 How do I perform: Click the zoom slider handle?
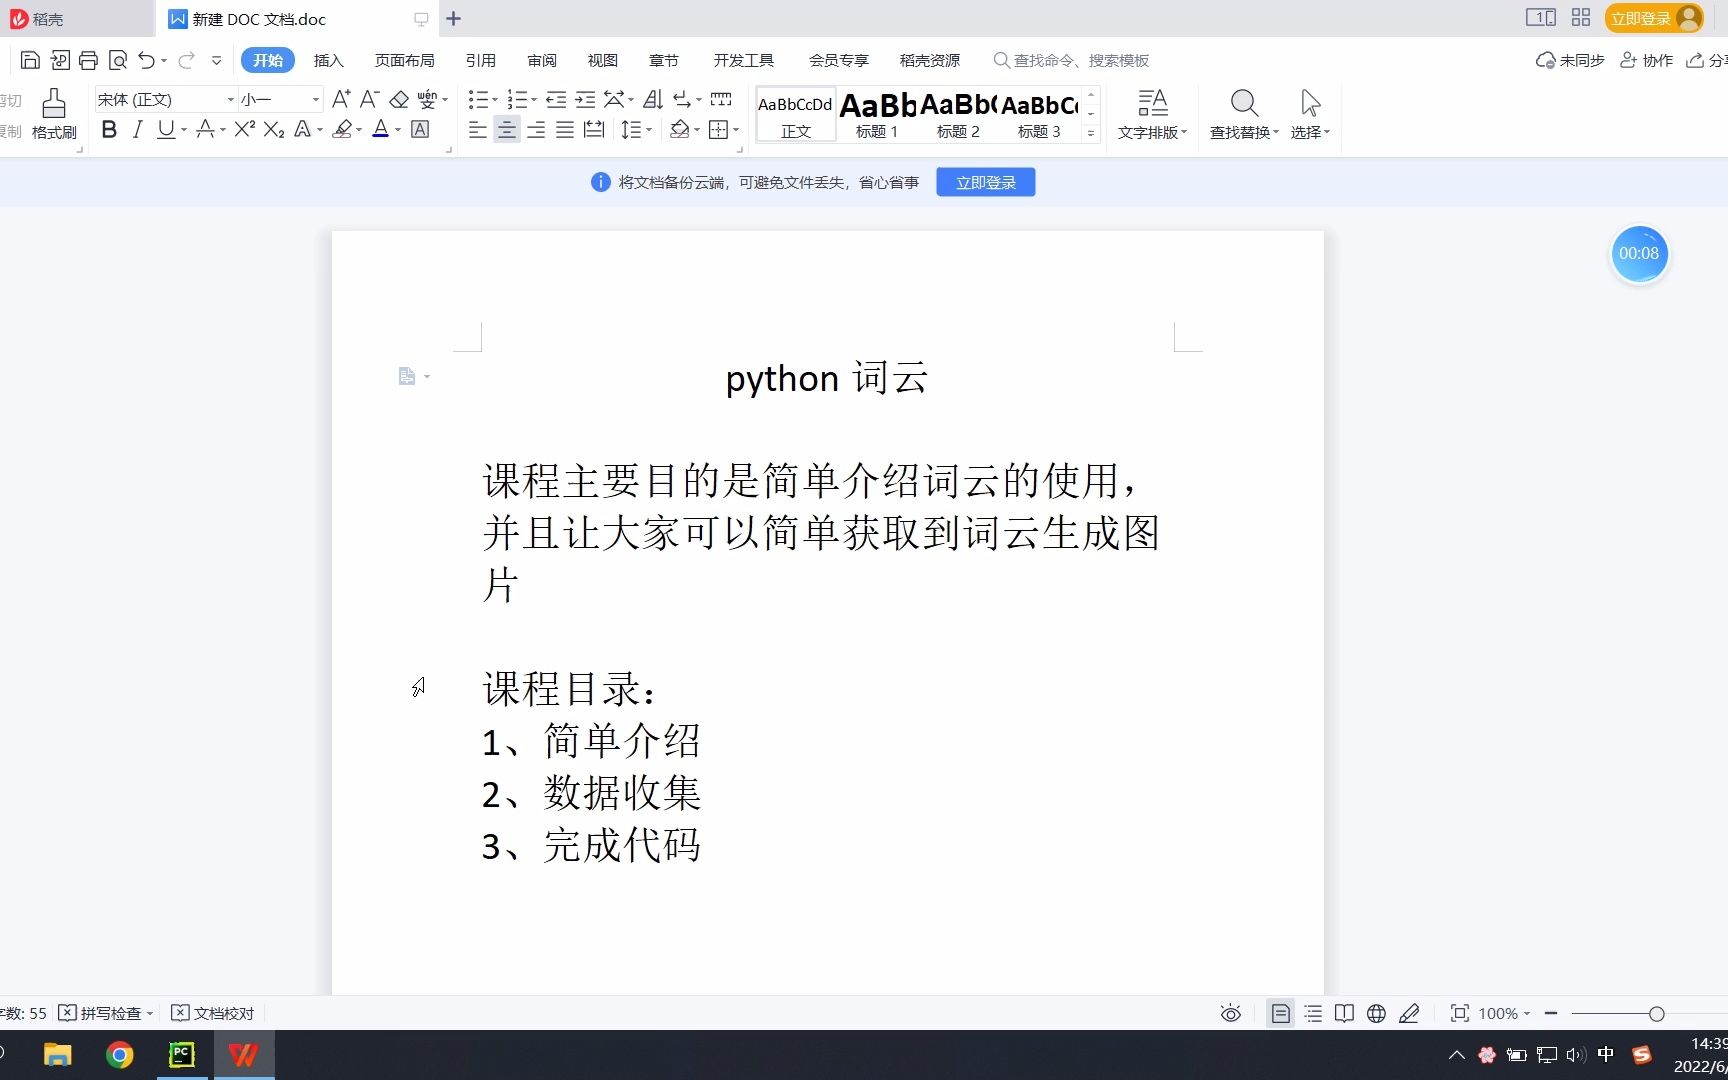[1657, 1014]
